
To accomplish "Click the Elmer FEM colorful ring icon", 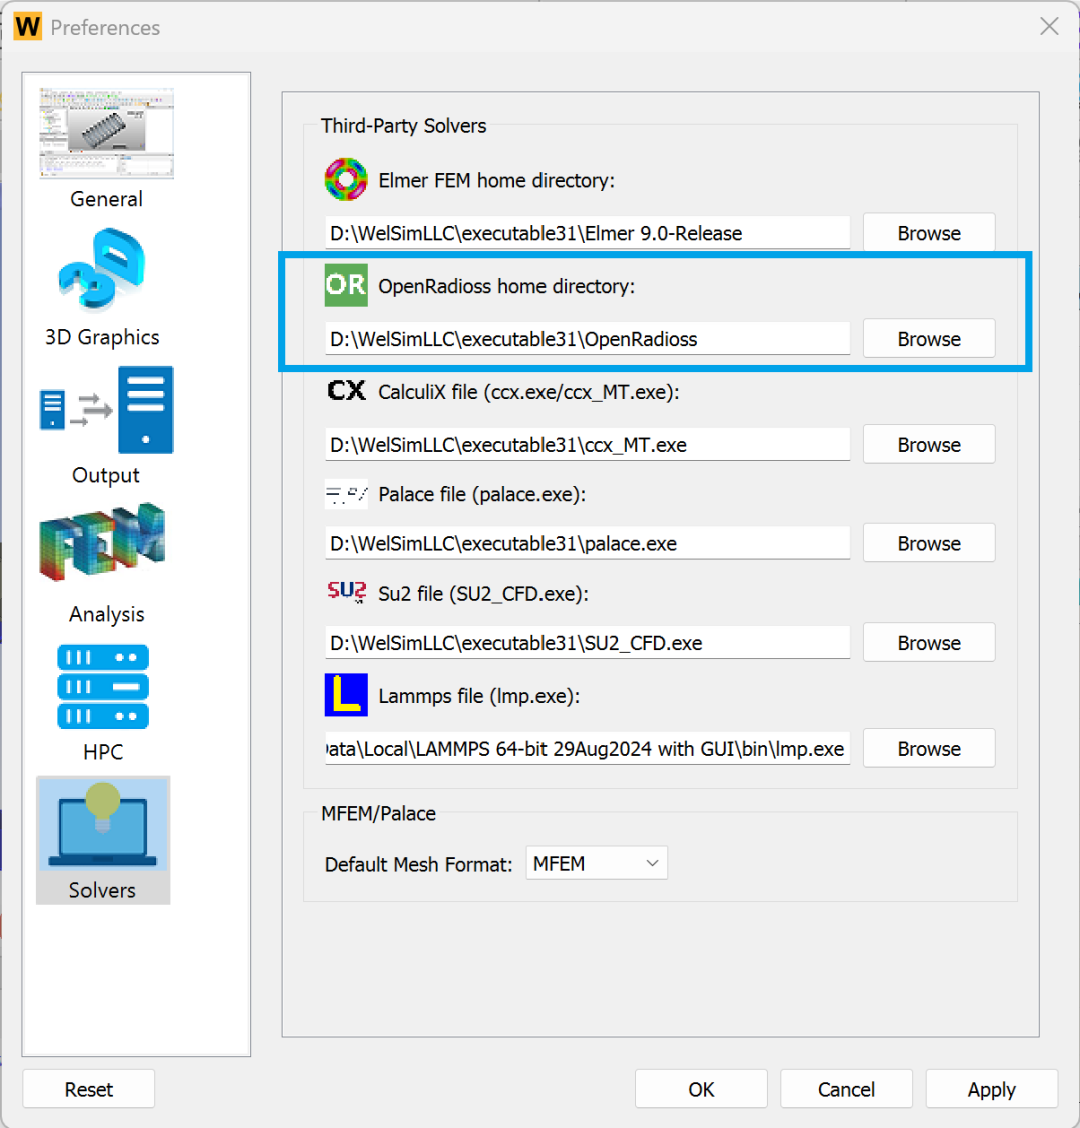I will (346, 180).
